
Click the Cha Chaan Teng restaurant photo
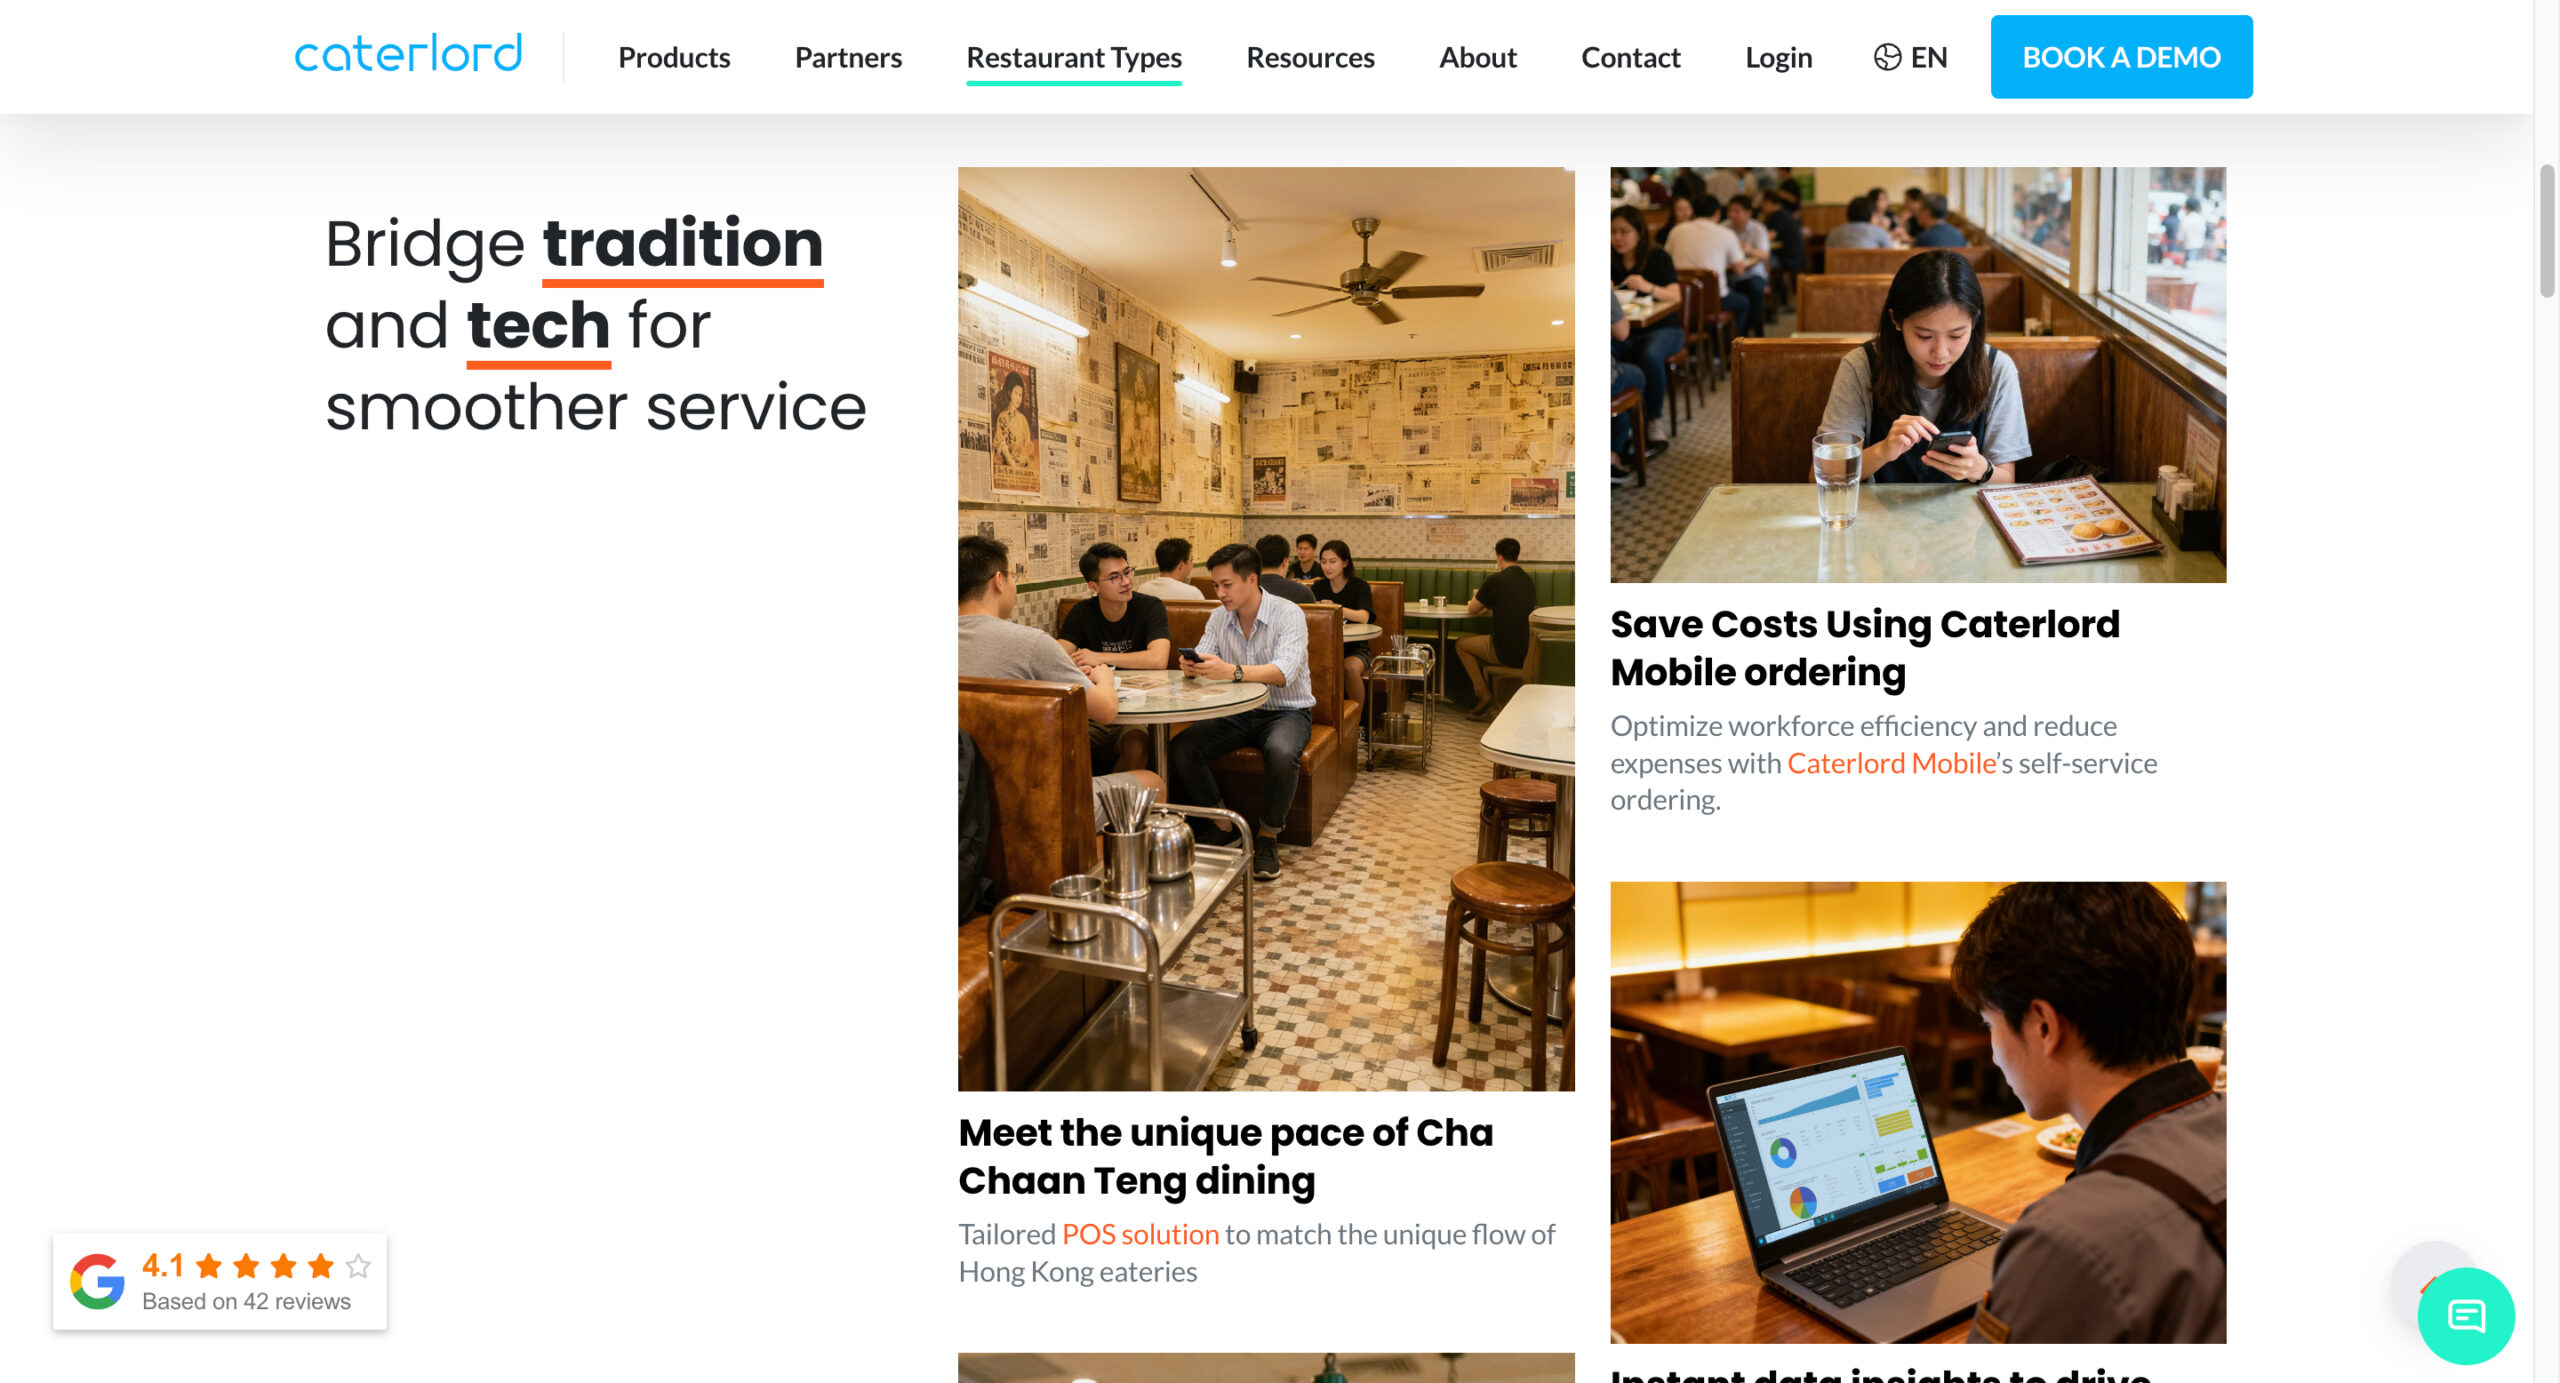click(x=1266, y=628)
